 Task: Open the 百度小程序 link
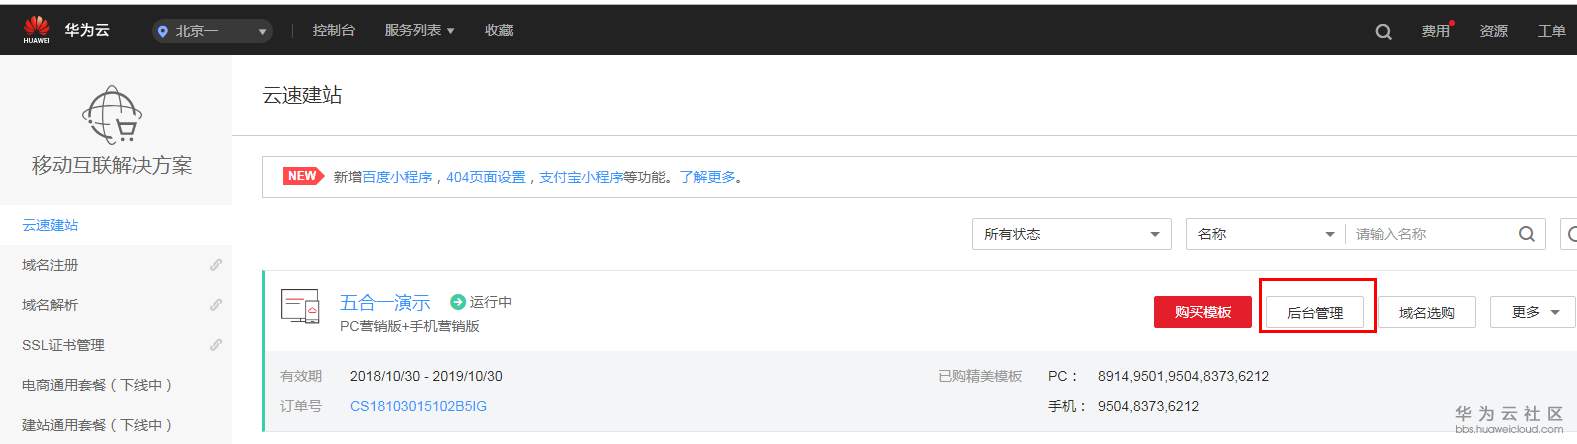pos(397,177)
